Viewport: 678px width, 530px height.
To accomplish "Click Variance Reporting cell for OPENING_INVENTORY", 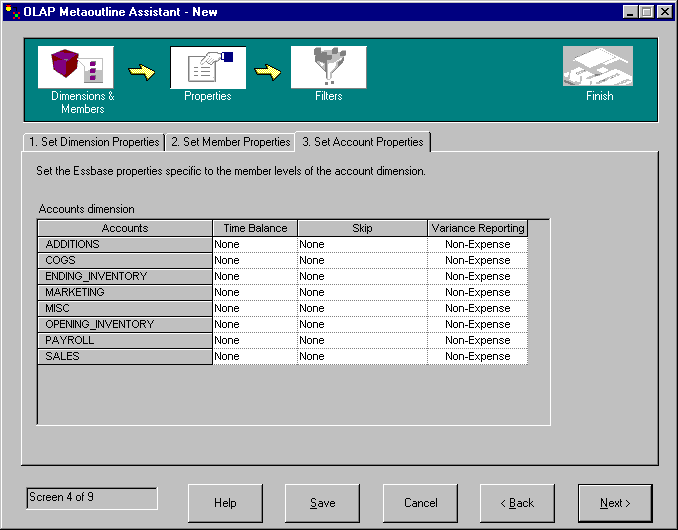I will tap(478, 324).
